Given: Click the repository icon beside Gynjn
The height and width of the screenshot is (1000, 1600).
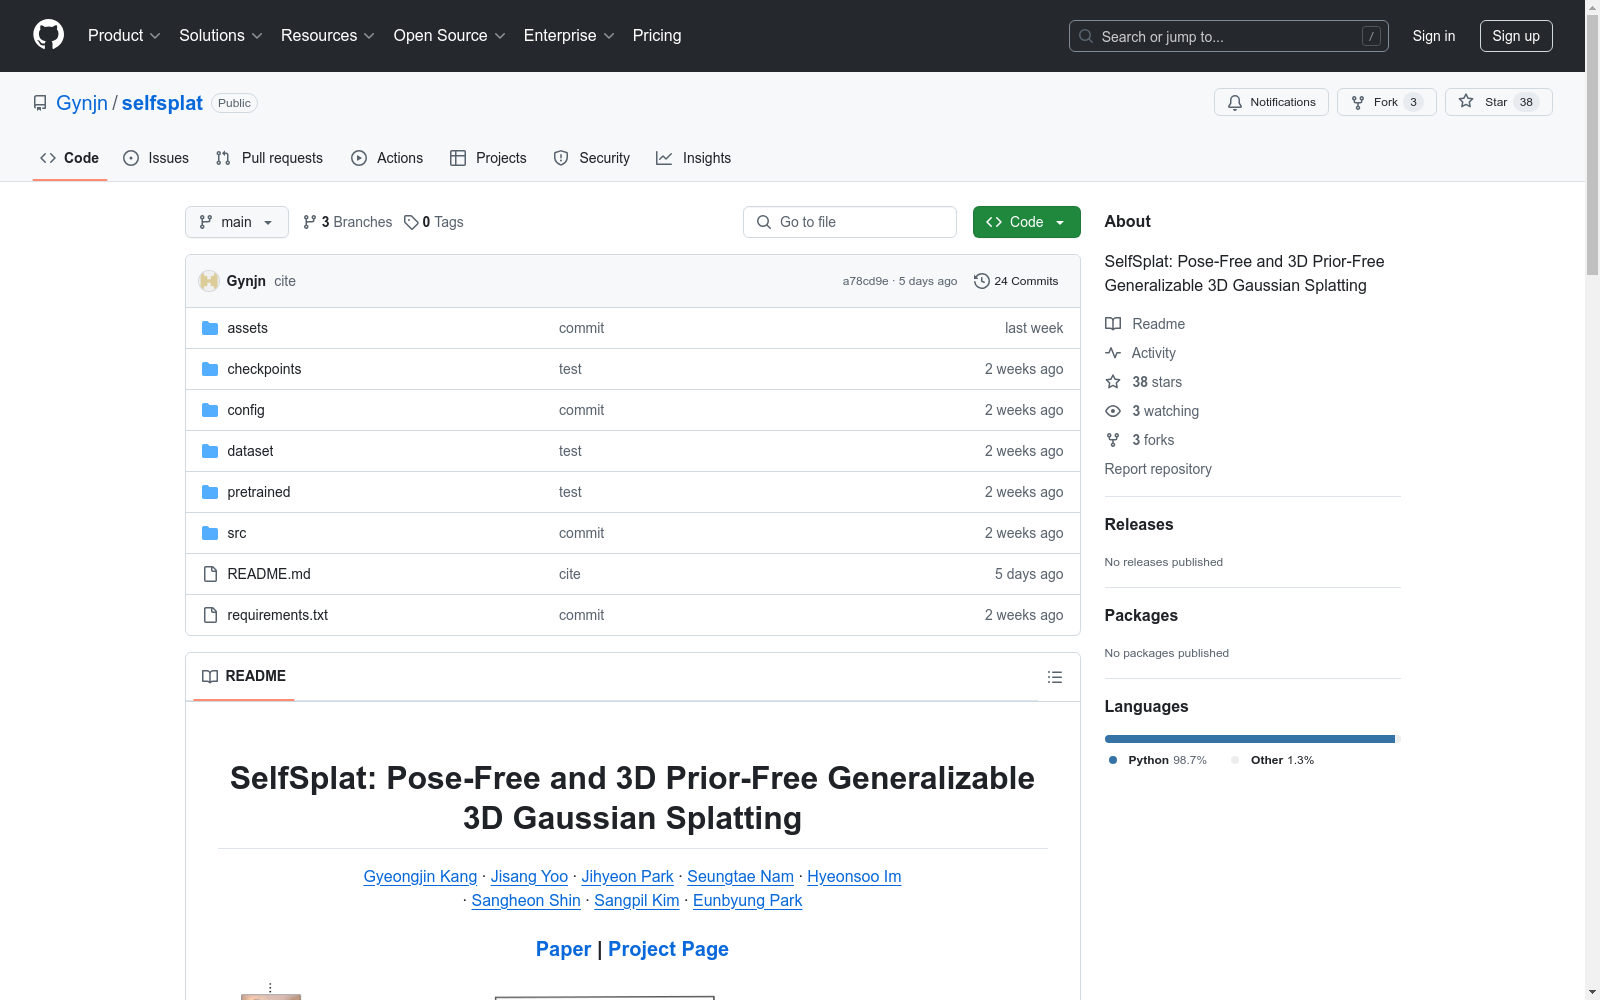Looking at the screenshot, I should (x=40, y=103).
